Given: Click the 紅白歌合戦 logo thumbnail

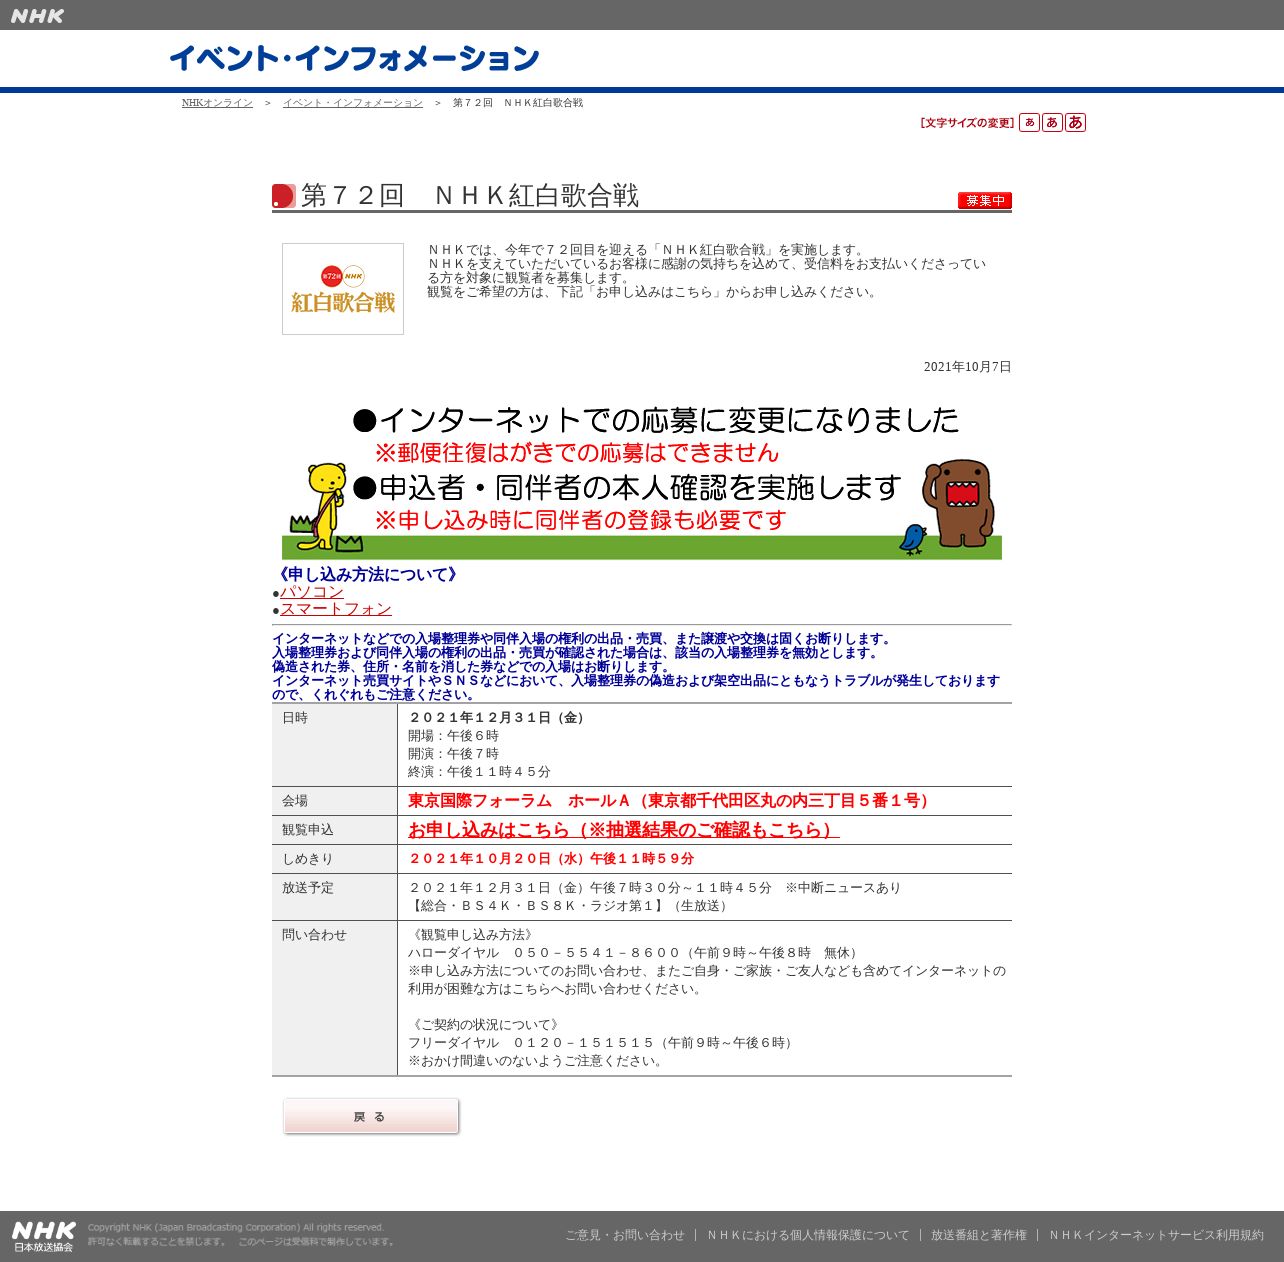Looking at the screenshot, I should tap(343, 289).
